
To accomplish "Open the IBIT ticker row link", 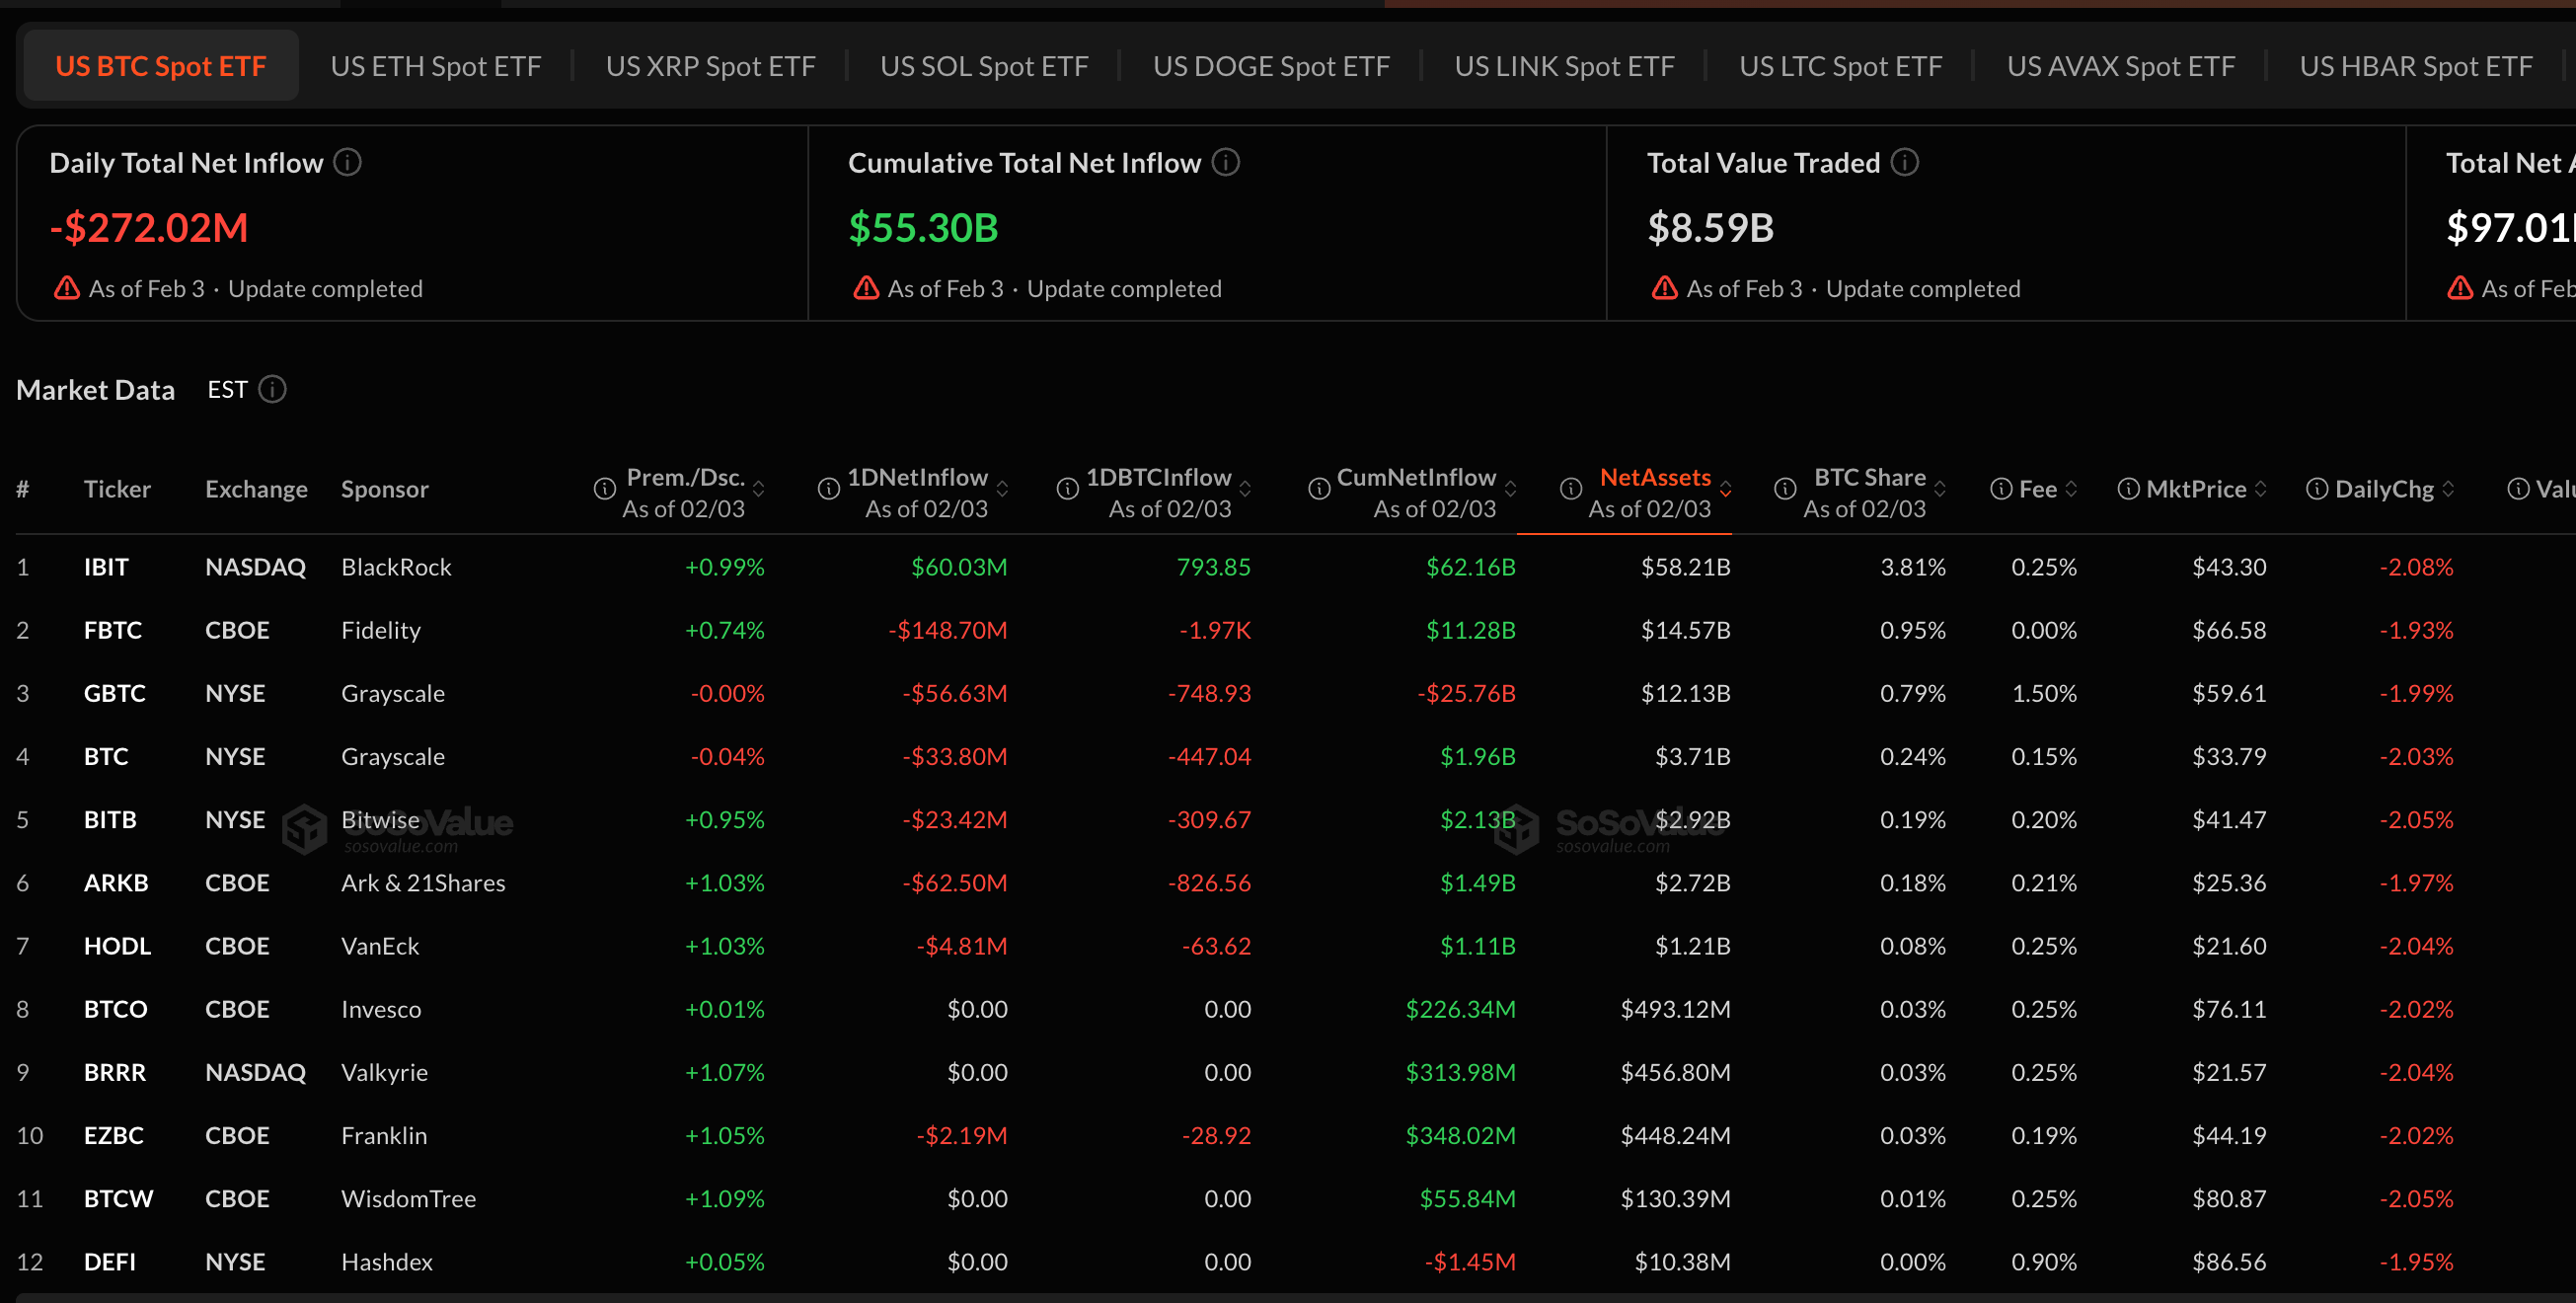I will (106, 567).
